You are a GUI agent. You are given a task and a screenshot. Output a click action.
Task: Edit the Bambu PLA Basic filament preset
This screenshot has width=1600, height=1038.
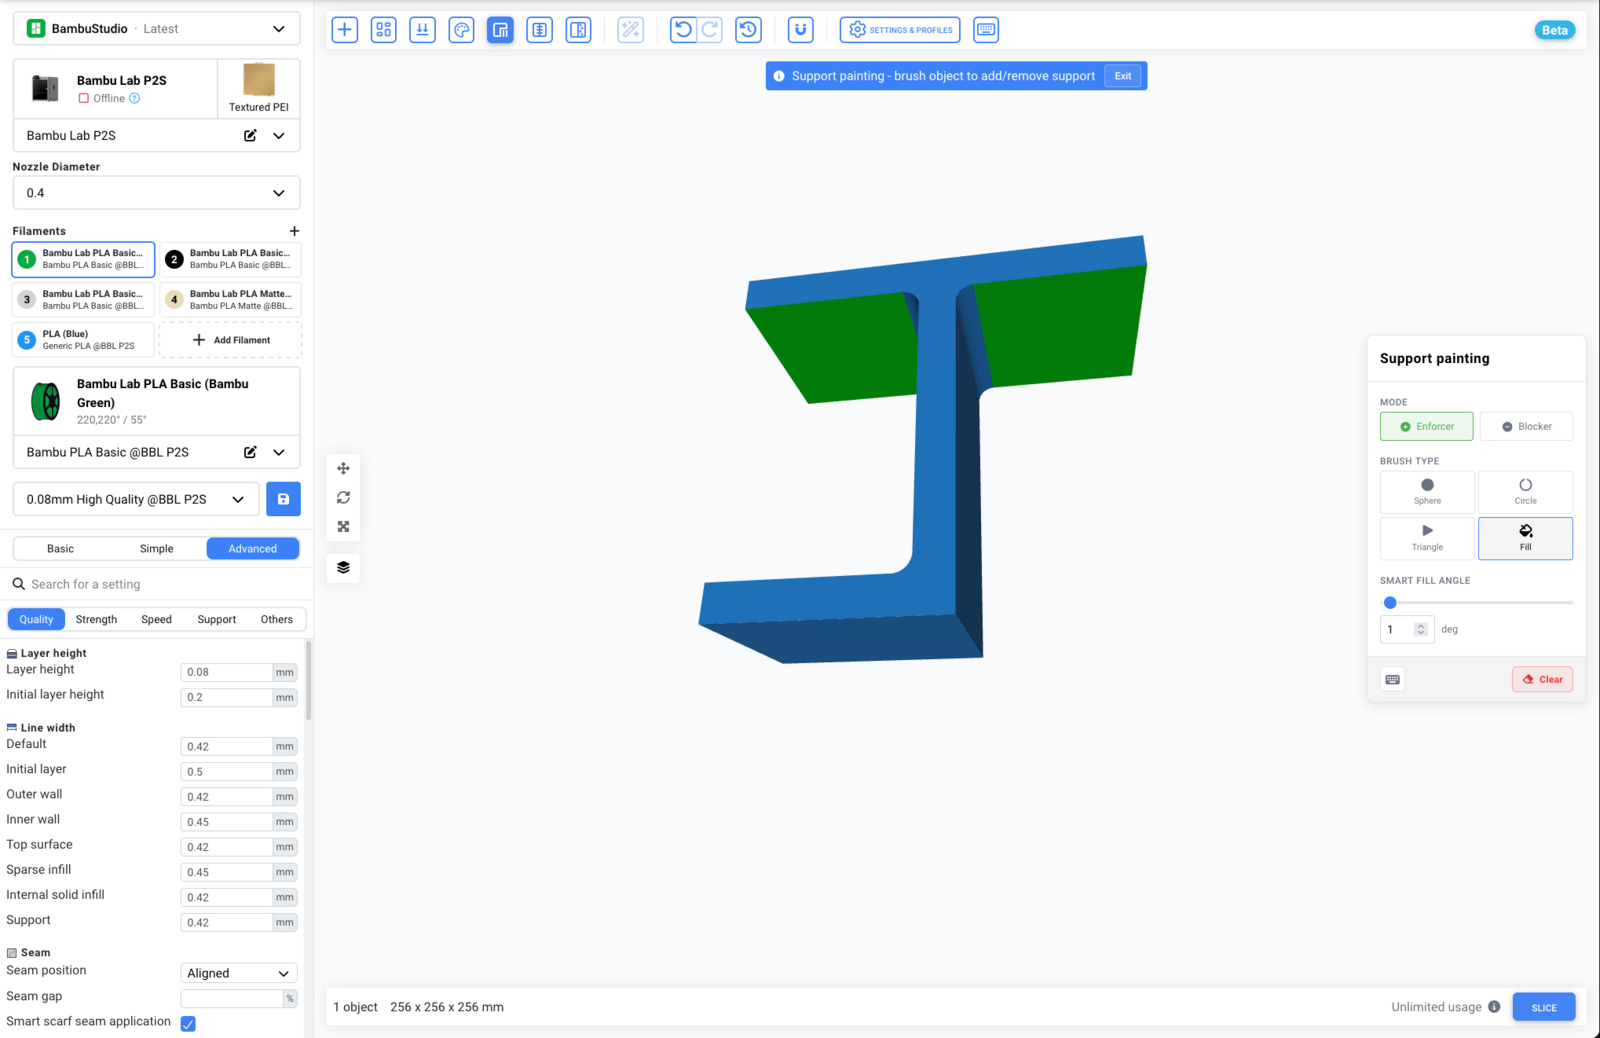[250, 452]
